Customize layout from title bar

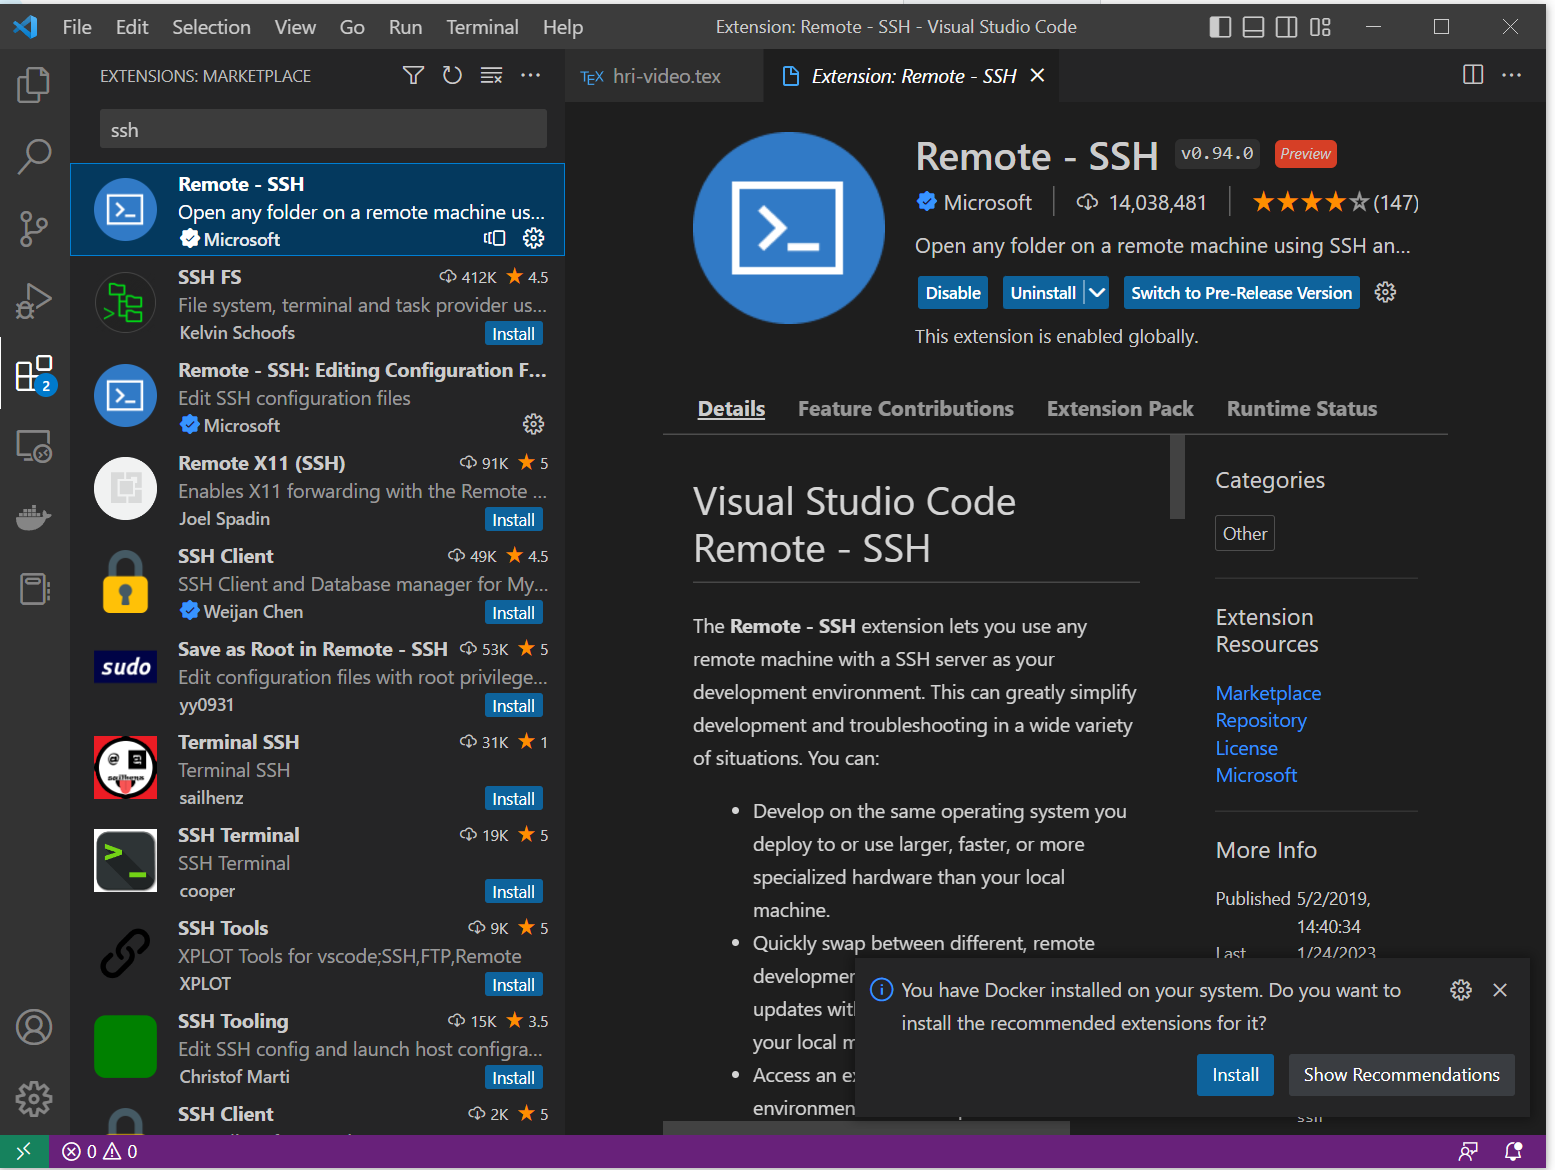pyautogui.click(x=1320, y=27)
